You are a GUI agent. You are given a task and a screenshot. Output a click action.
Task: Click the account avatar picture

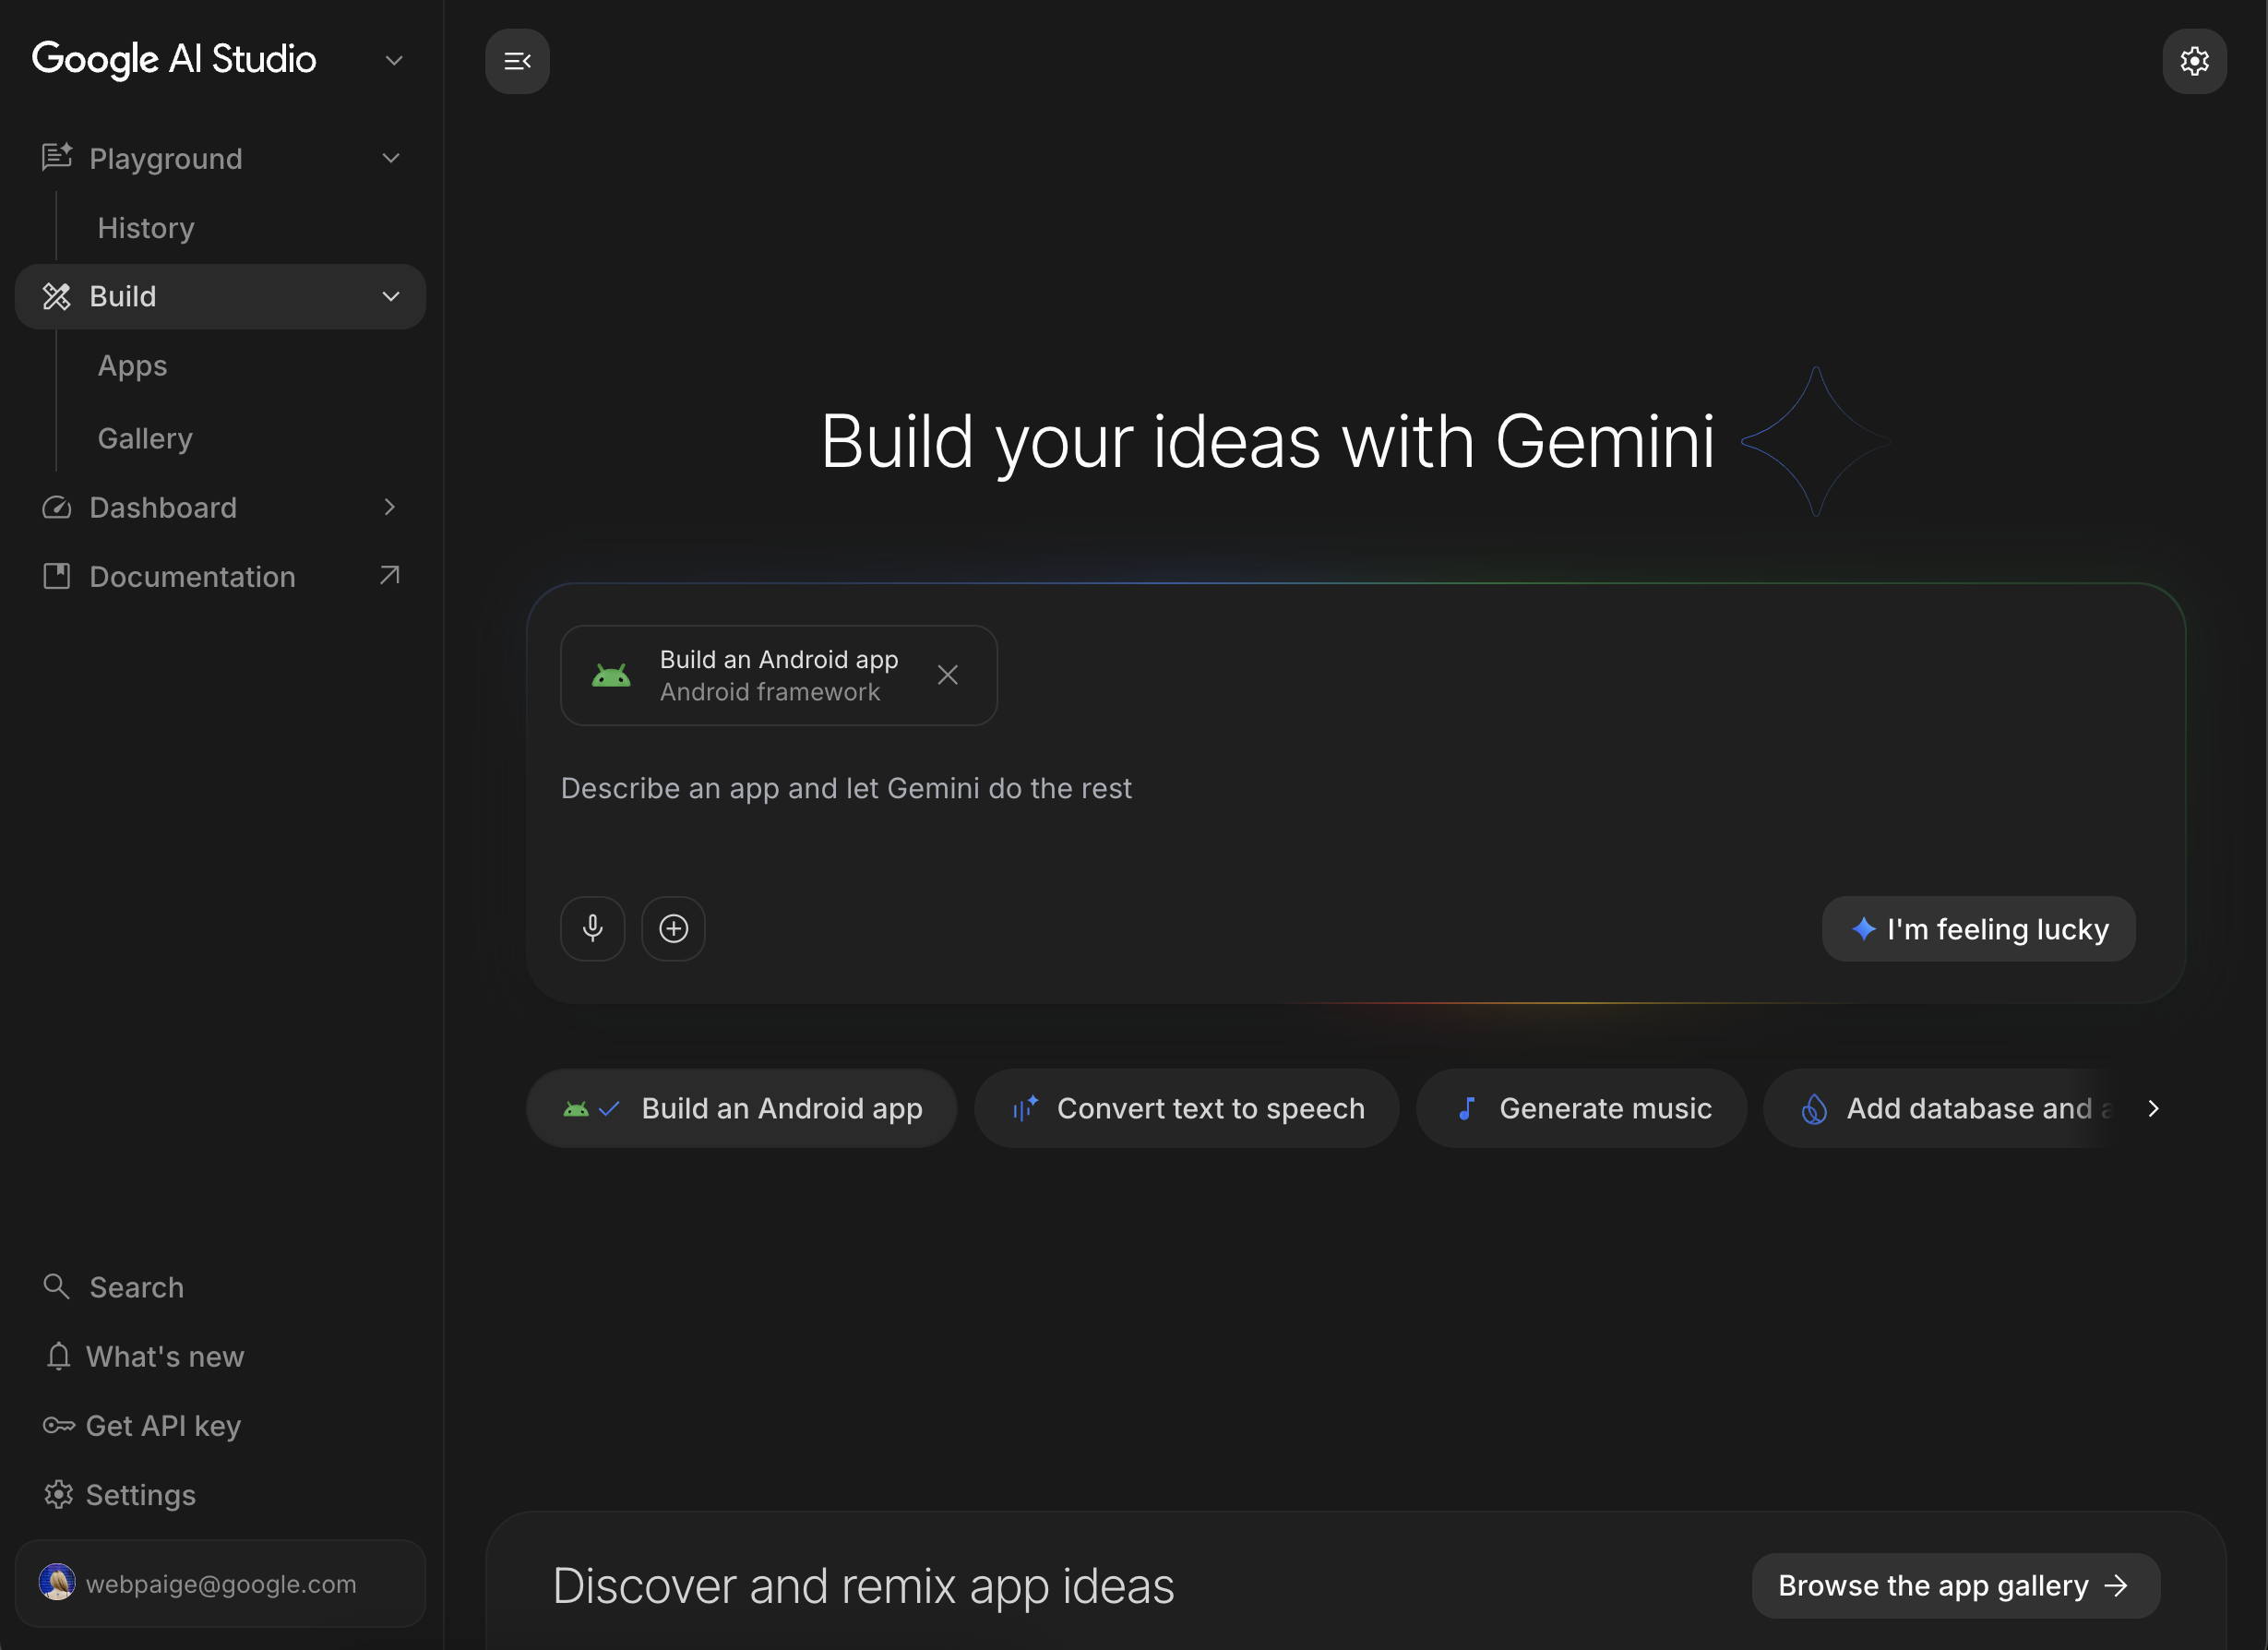57,1582
